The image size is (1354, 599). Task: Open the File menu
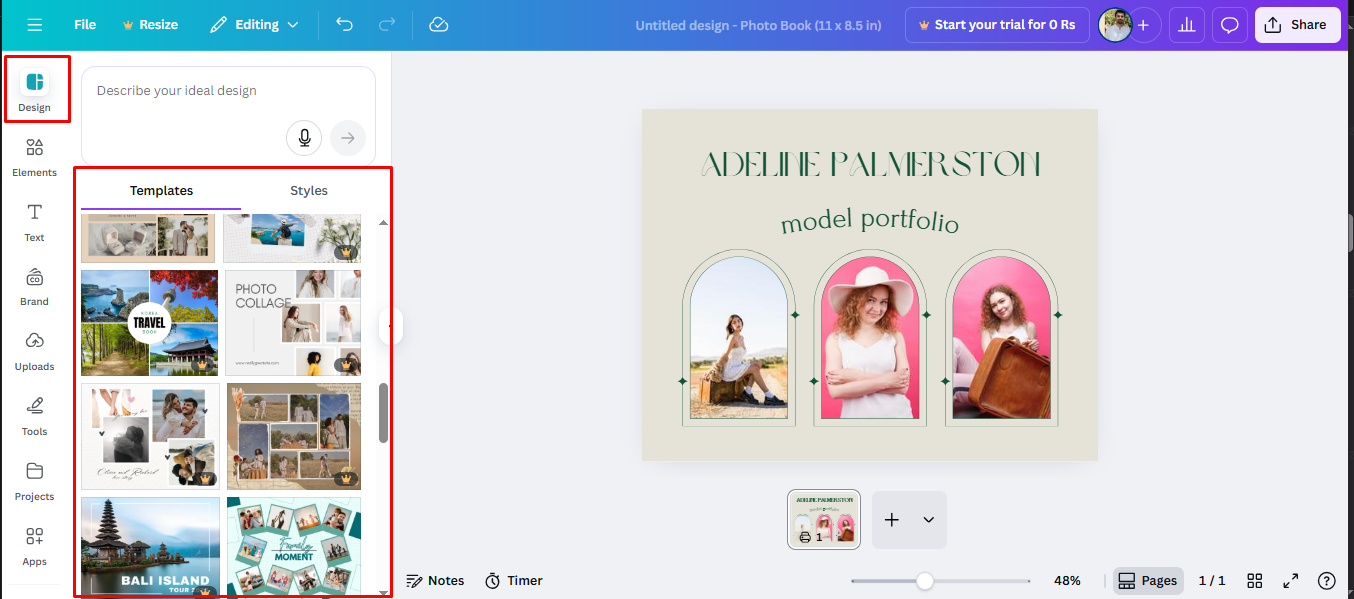point(84,24)
